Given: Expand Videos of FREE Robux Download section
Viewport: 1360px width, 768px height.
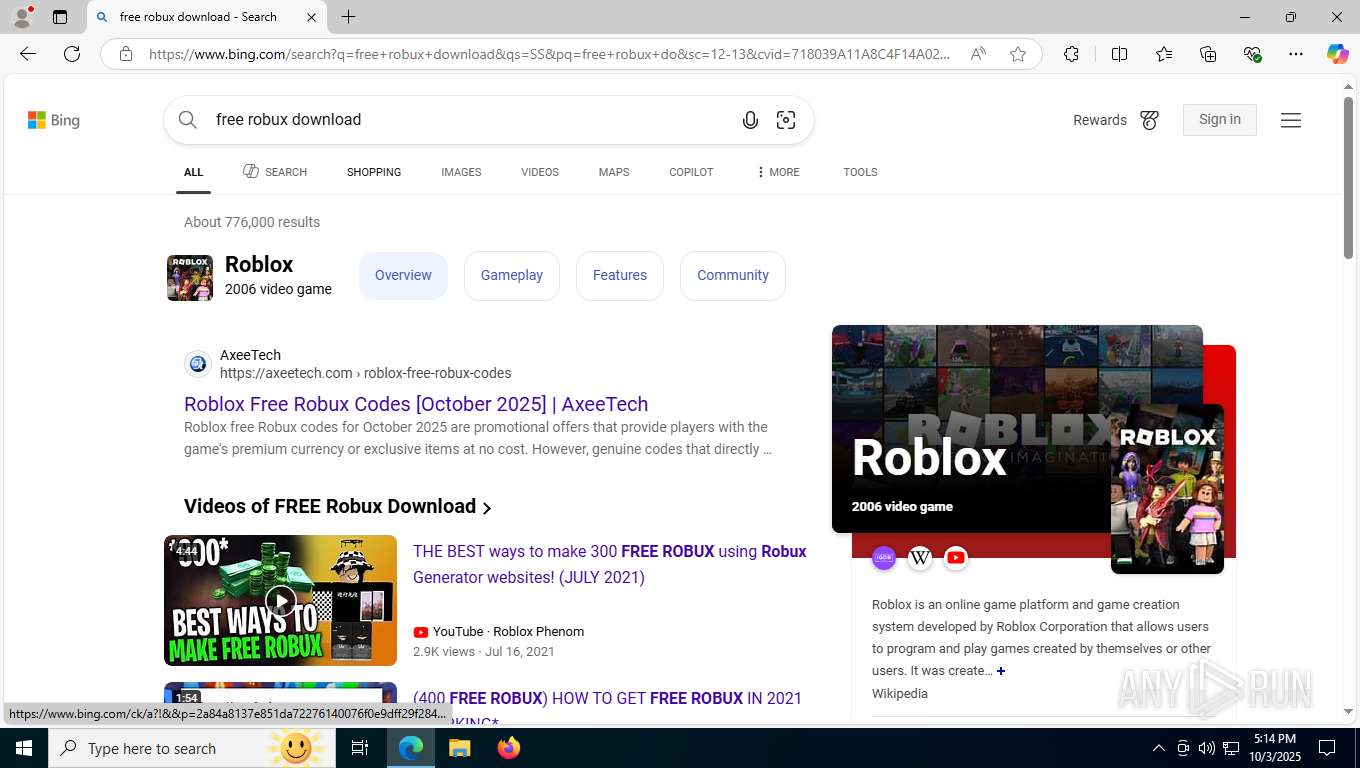Looking at the screenshot, I should (338, 507).
